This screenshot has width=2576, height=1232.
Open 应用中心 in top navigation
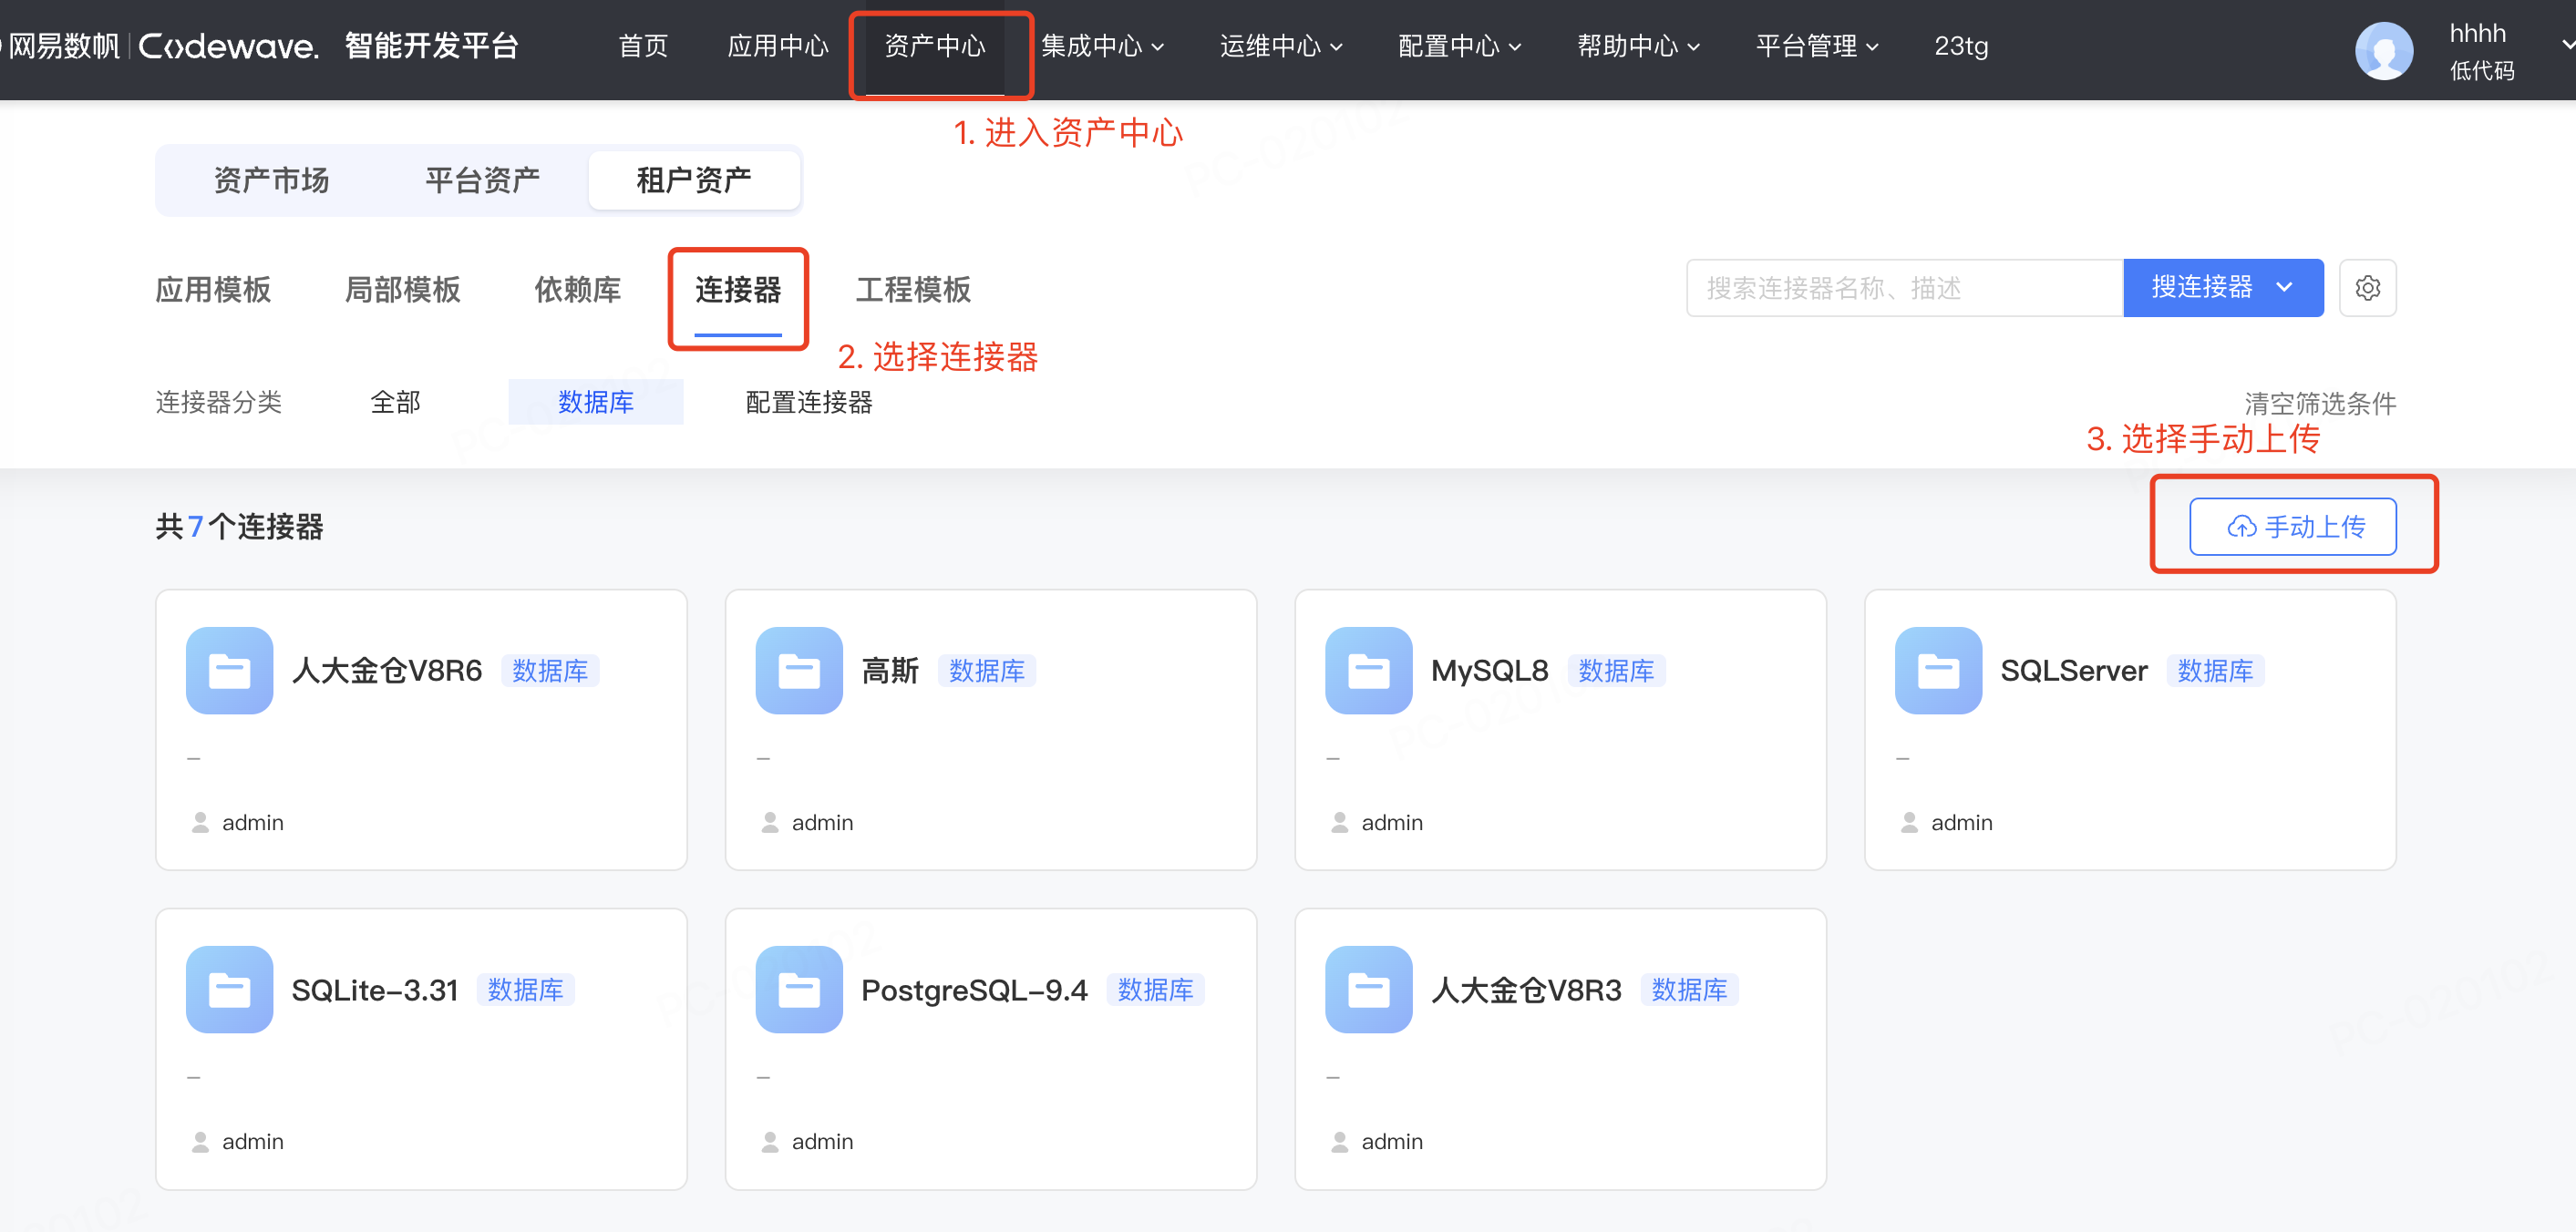[x=778, y=46]
